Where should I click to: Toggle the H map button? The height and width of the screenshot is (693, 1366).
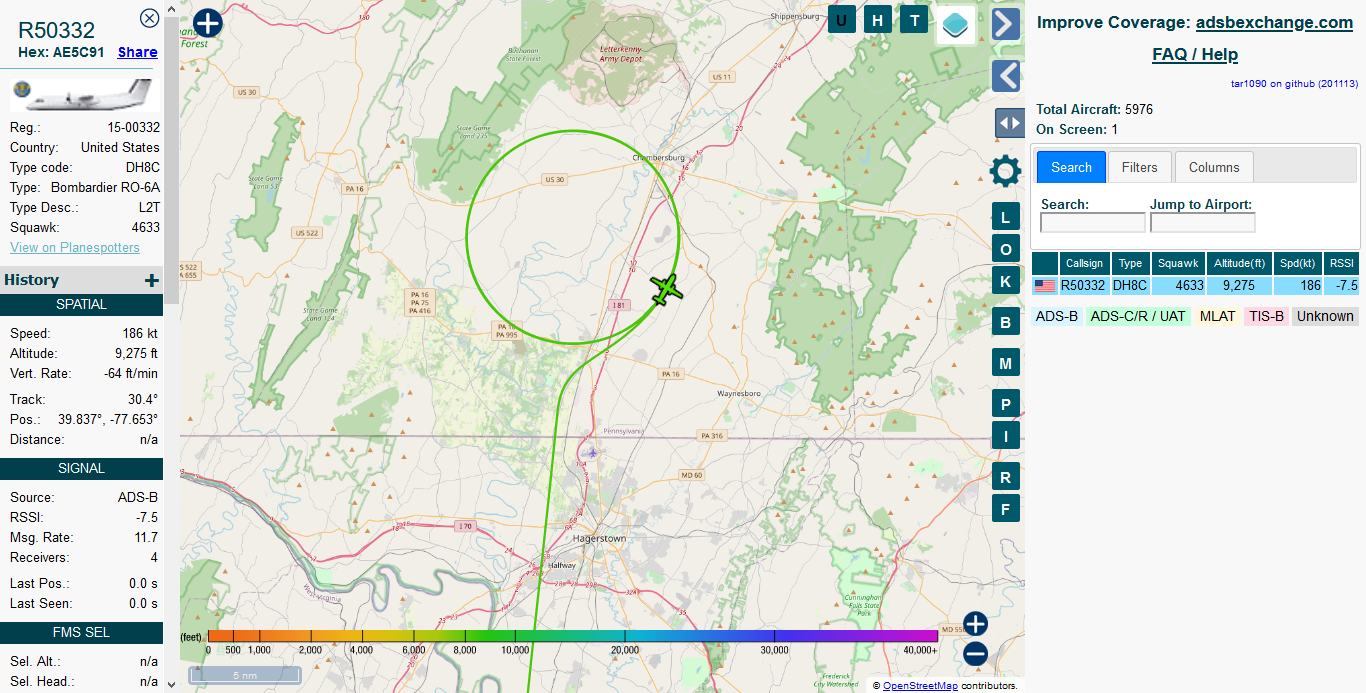pyautogui.click(x=878, y=20)
